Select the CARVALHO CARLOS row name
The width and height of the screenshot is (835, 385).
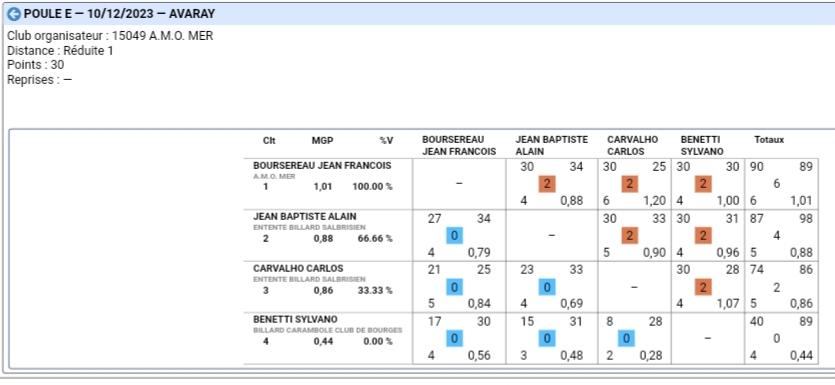(298, 268)
